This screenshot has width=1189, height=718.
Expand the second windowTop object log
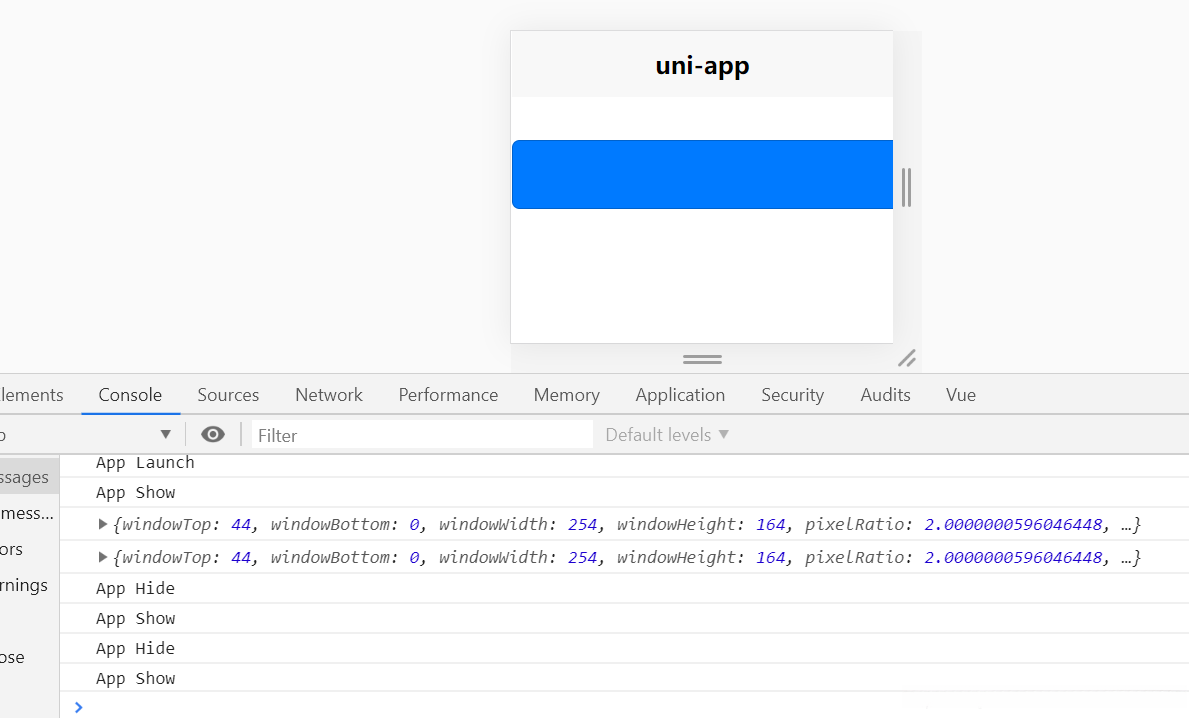point(103,557)
